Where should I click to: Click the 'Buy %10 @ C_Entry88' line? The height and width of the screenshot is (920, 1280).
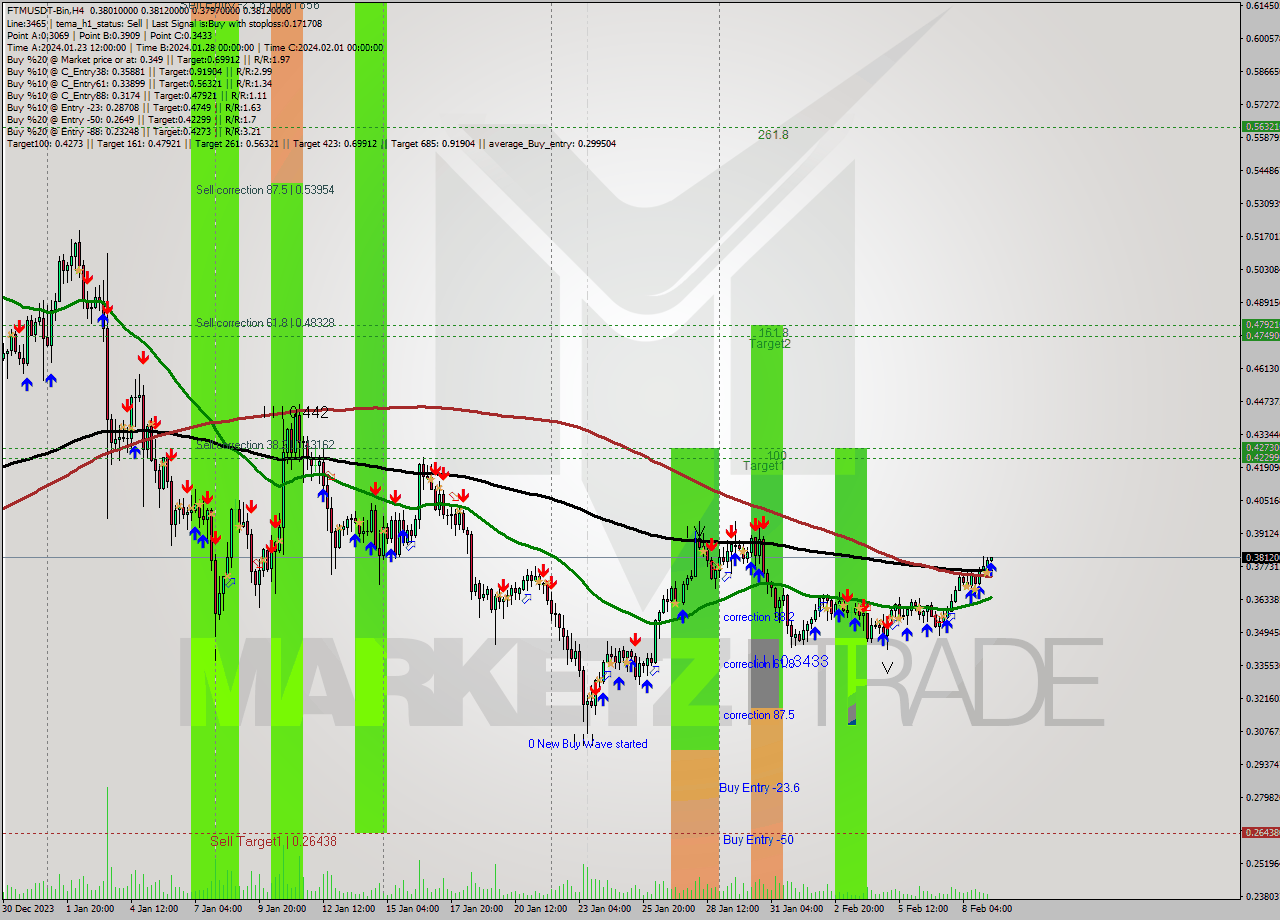tap(136, 95)
